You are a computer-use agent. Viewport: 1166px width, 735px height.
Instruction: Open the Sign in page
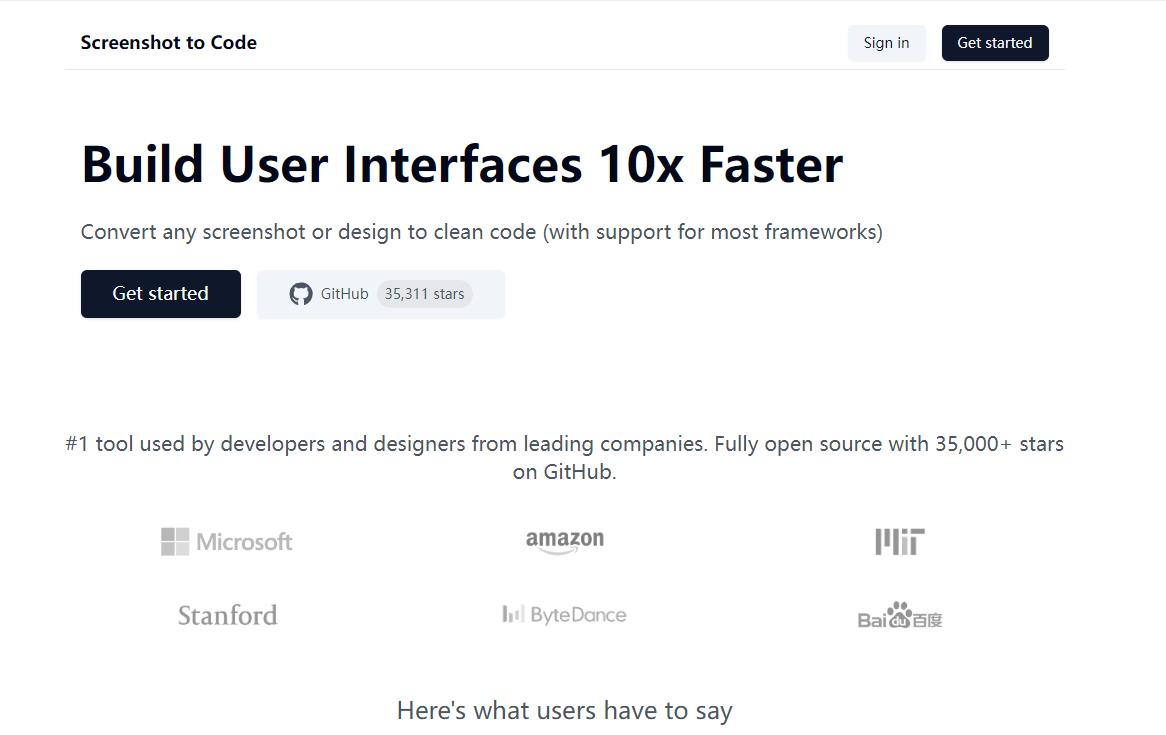pos(886,43)
